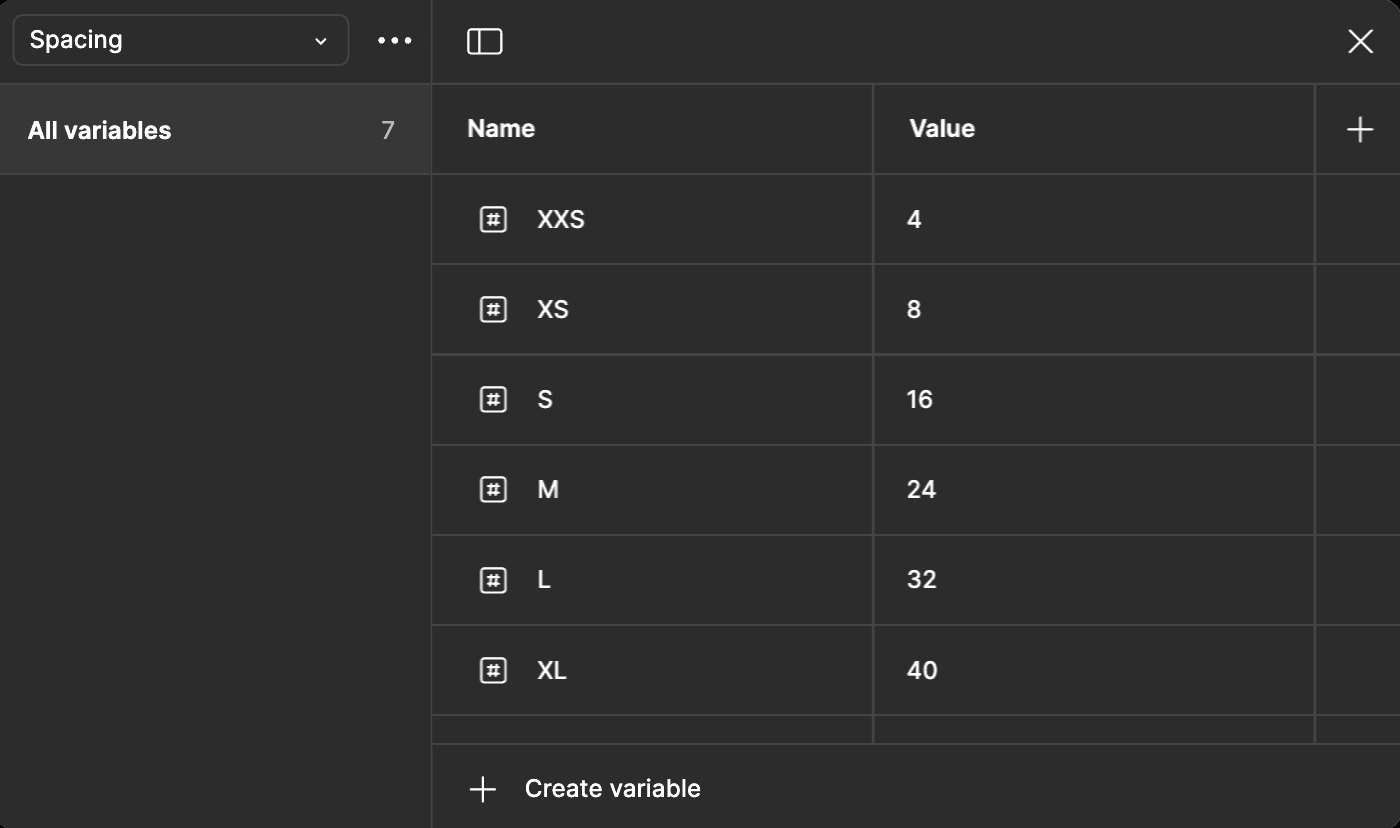Click the number type icon for L
1400x828 pixels.
[493, 579]
